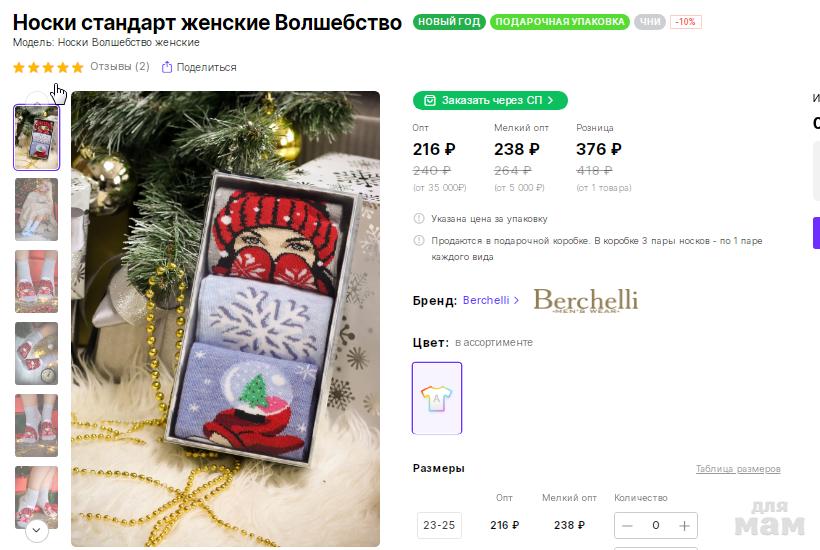Viewport: 820px width, 550px height.
Task: Increase quantity with the plus icon
Action: tap(684, 526)
